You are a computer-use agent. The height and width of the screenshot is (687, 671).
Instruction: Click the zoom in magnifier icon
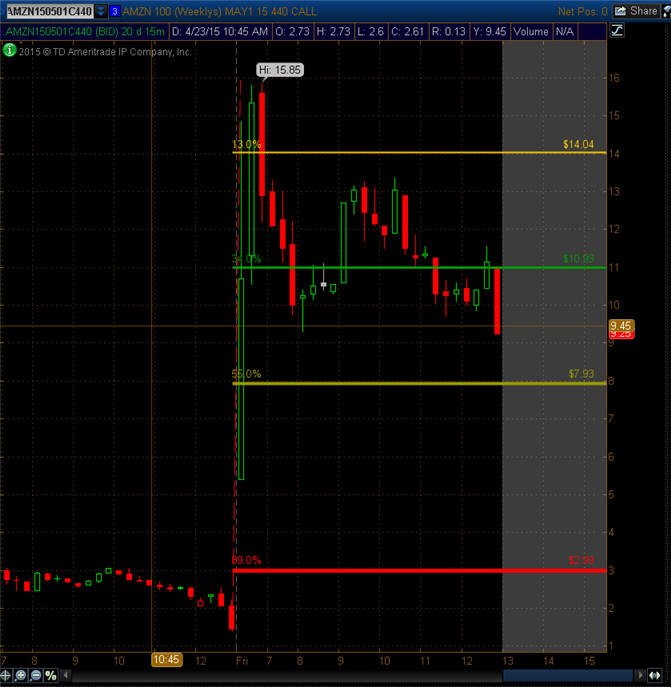point(20,675)
